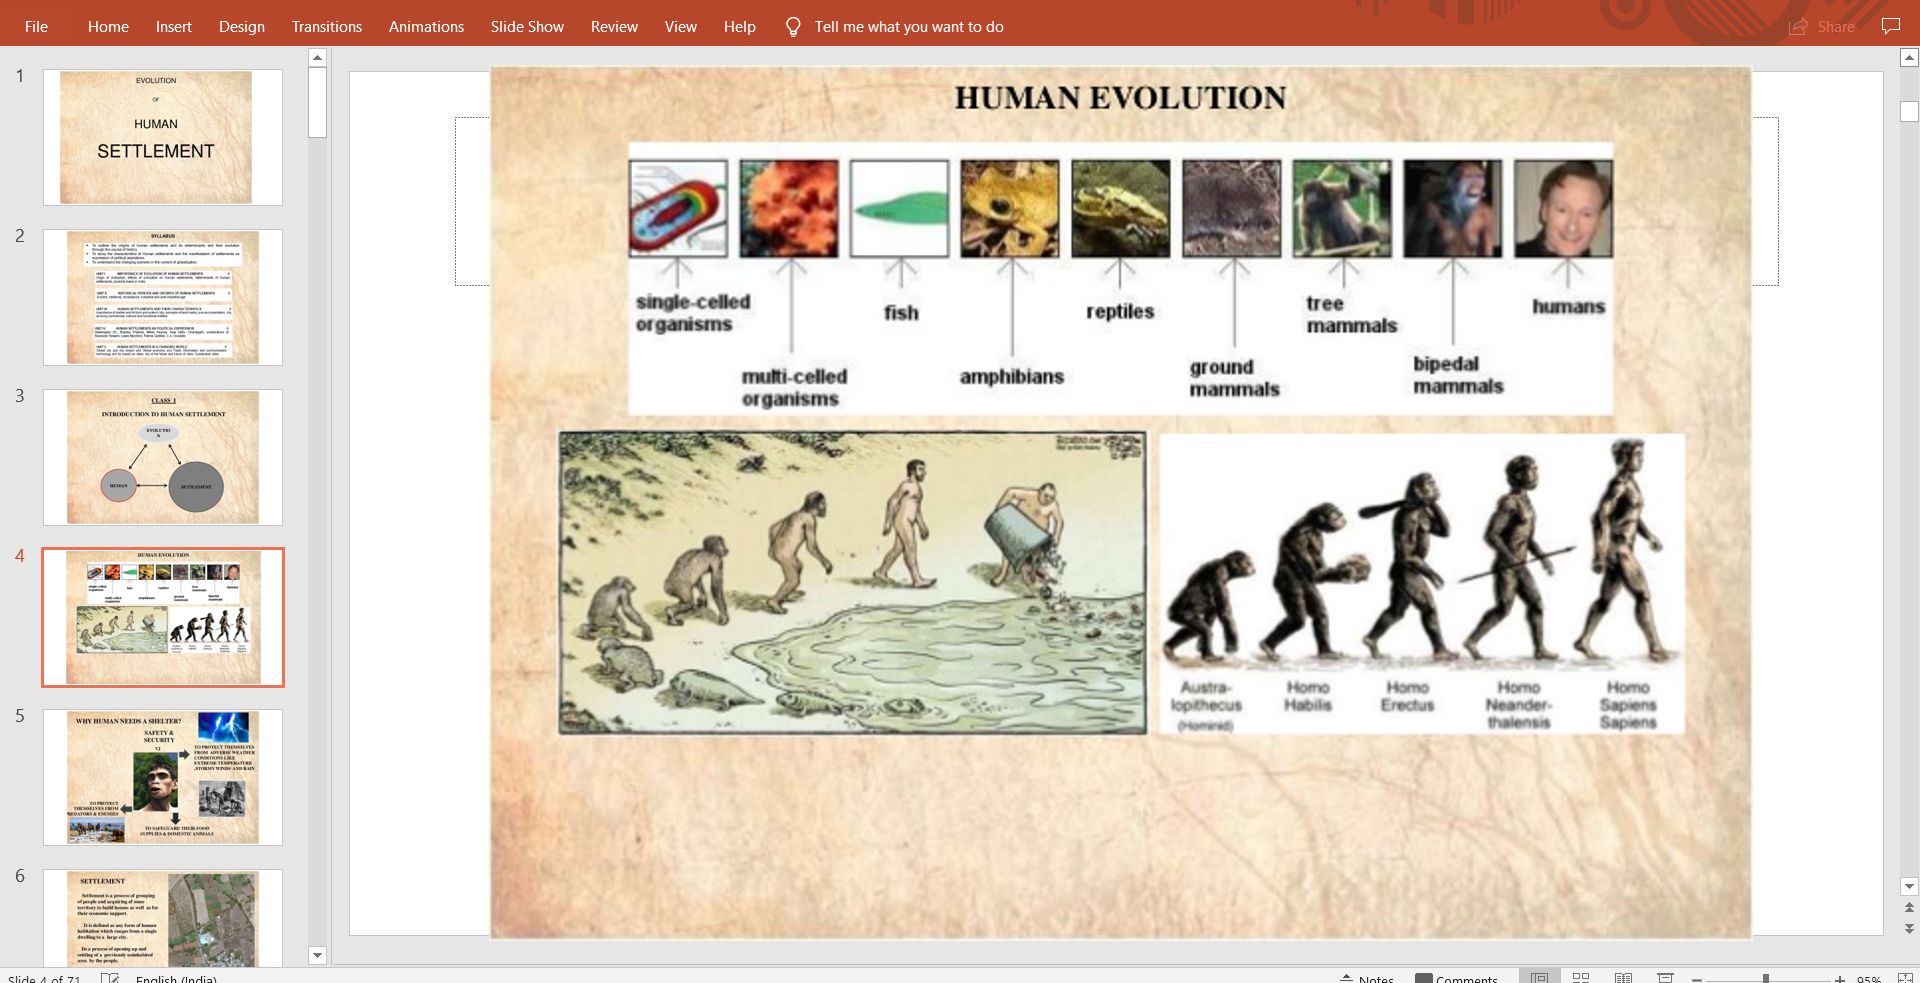This screenshot has width=1920, height=983.
Task: Click the Tell Me lightbulb icon
Action: click(x=791, y=27)
